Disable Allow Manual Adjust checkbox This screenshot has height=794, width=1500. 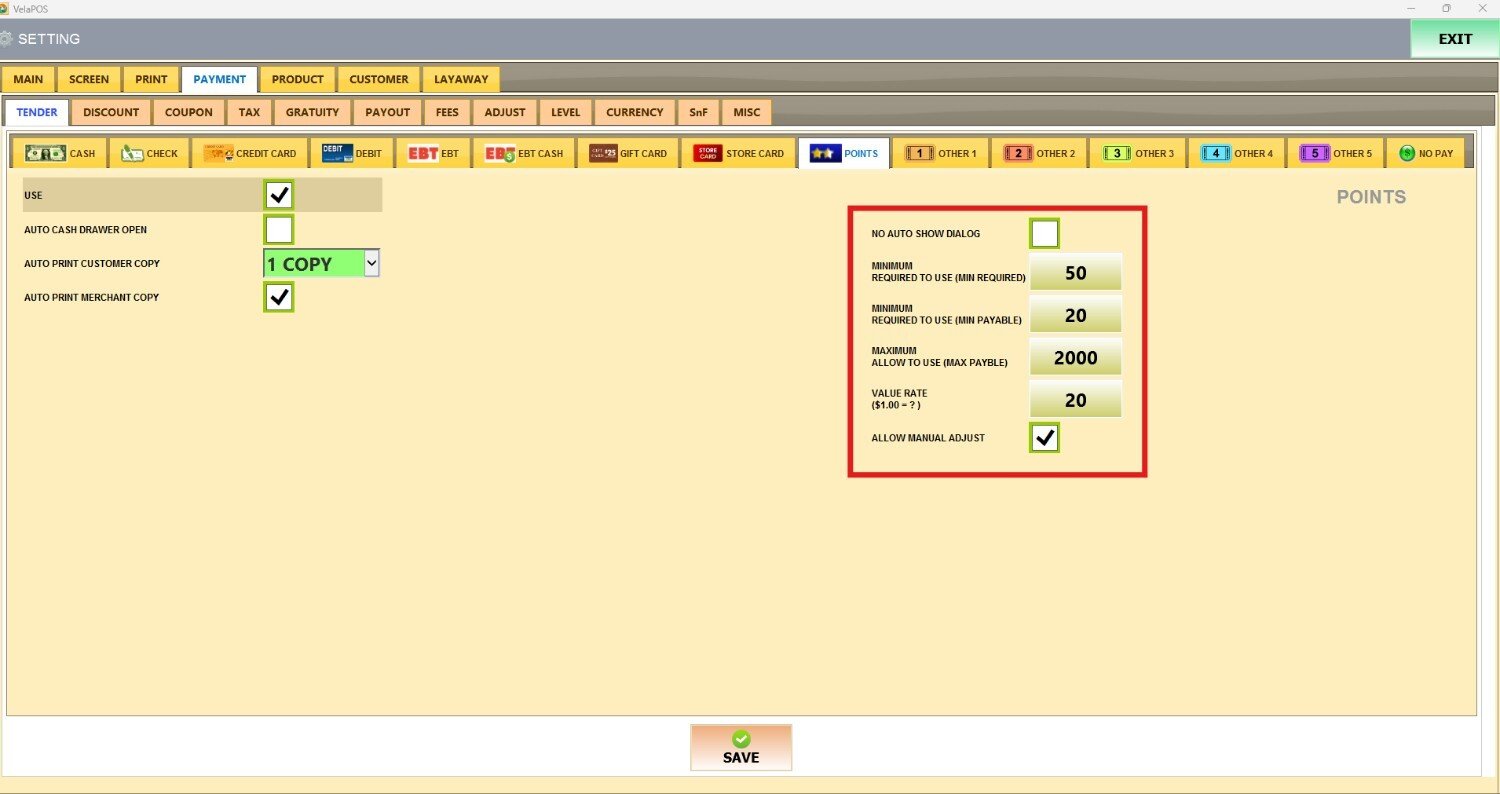(1044, 438)
